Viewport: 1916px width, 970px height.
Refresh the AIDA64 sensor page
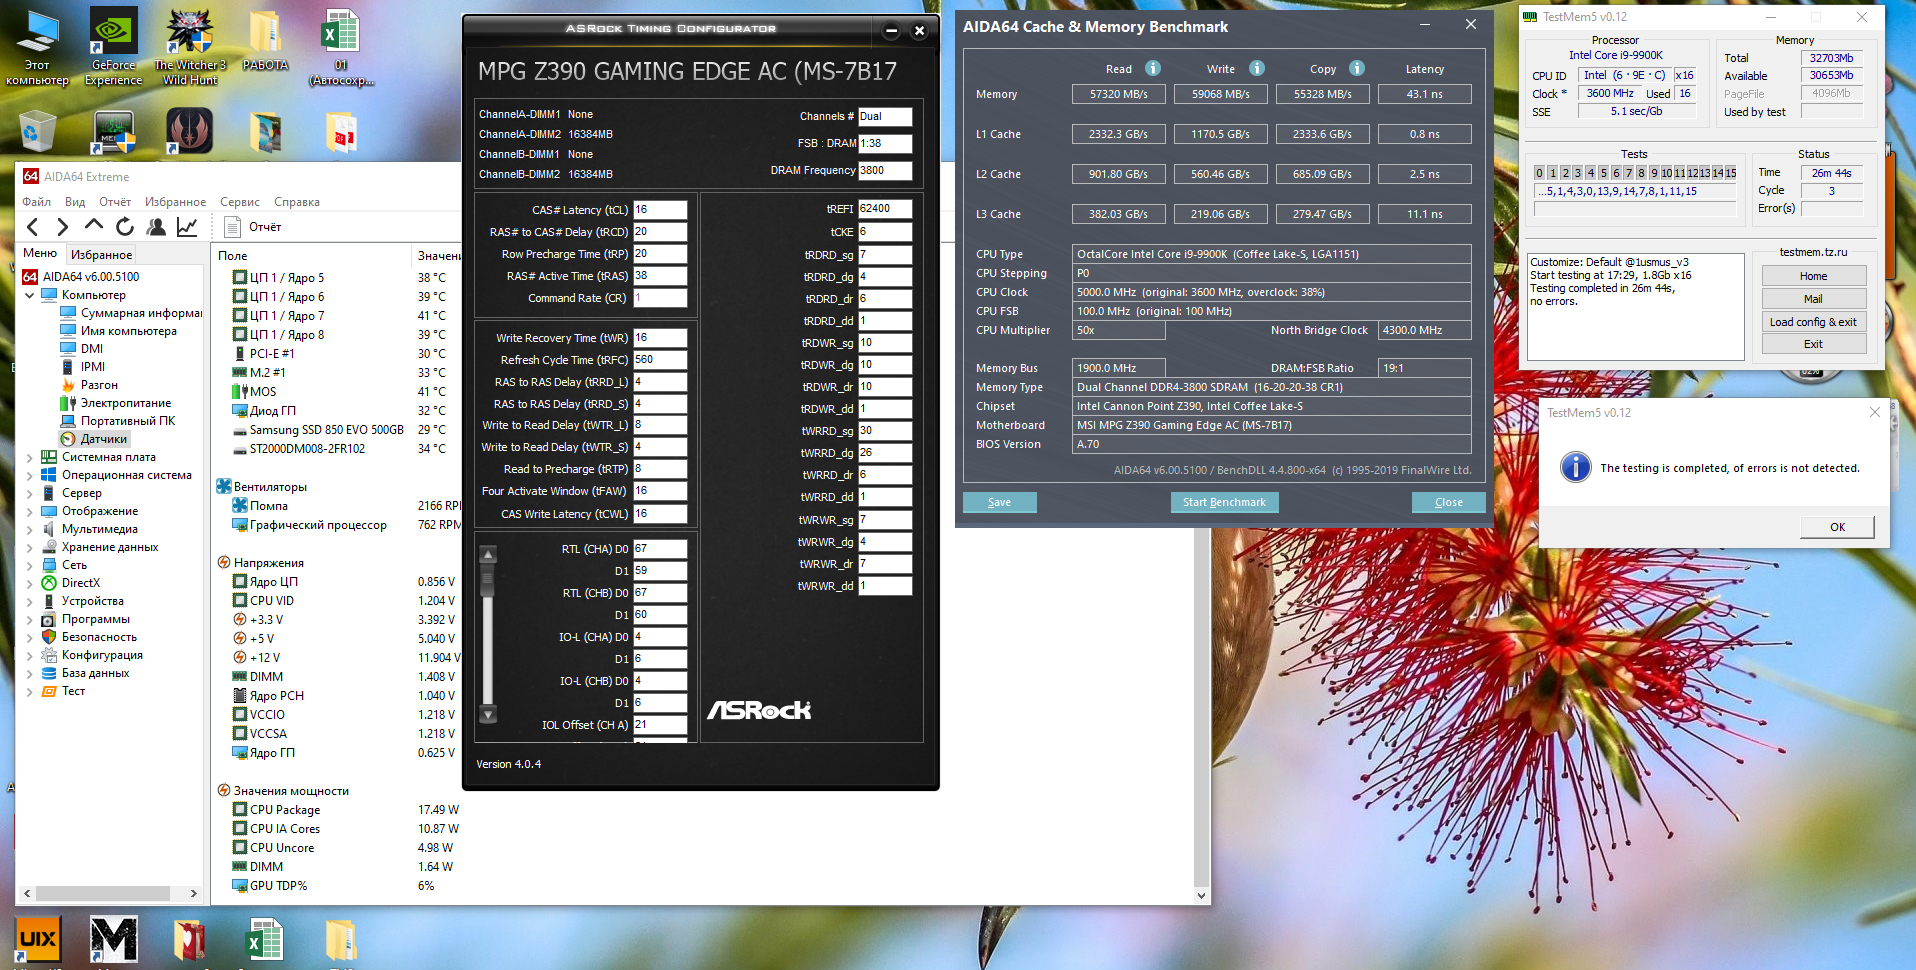[125, 227]
